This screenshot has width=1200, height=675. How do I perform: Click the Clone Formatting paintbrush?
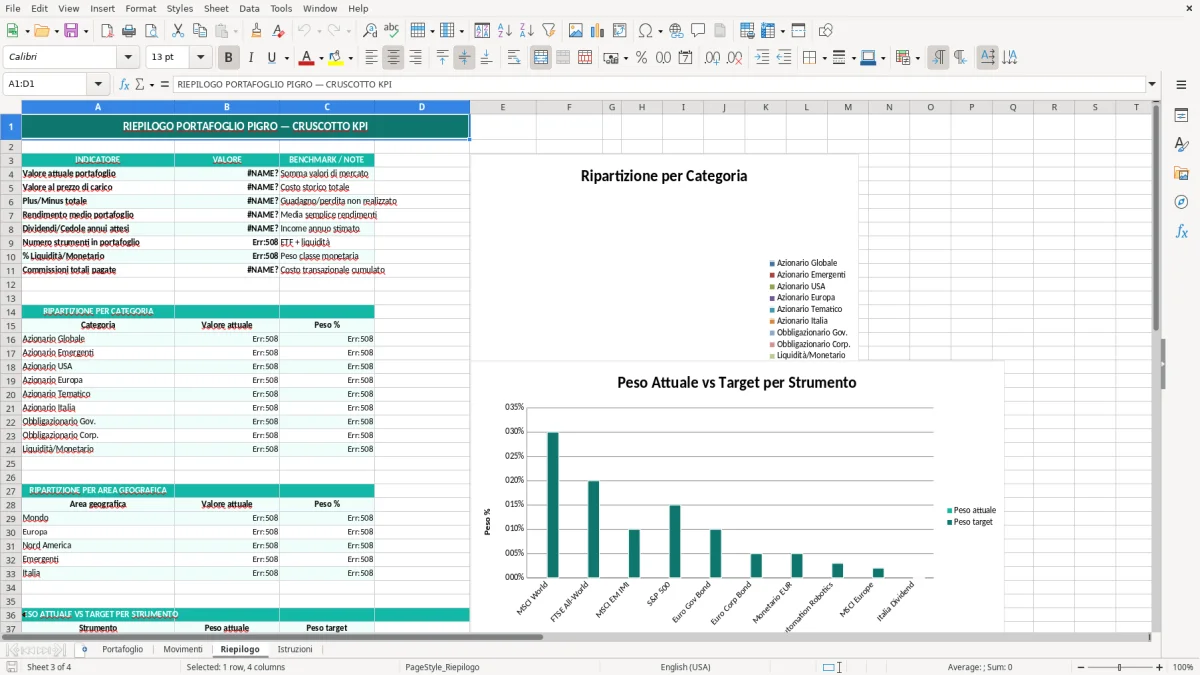(256, 31)
